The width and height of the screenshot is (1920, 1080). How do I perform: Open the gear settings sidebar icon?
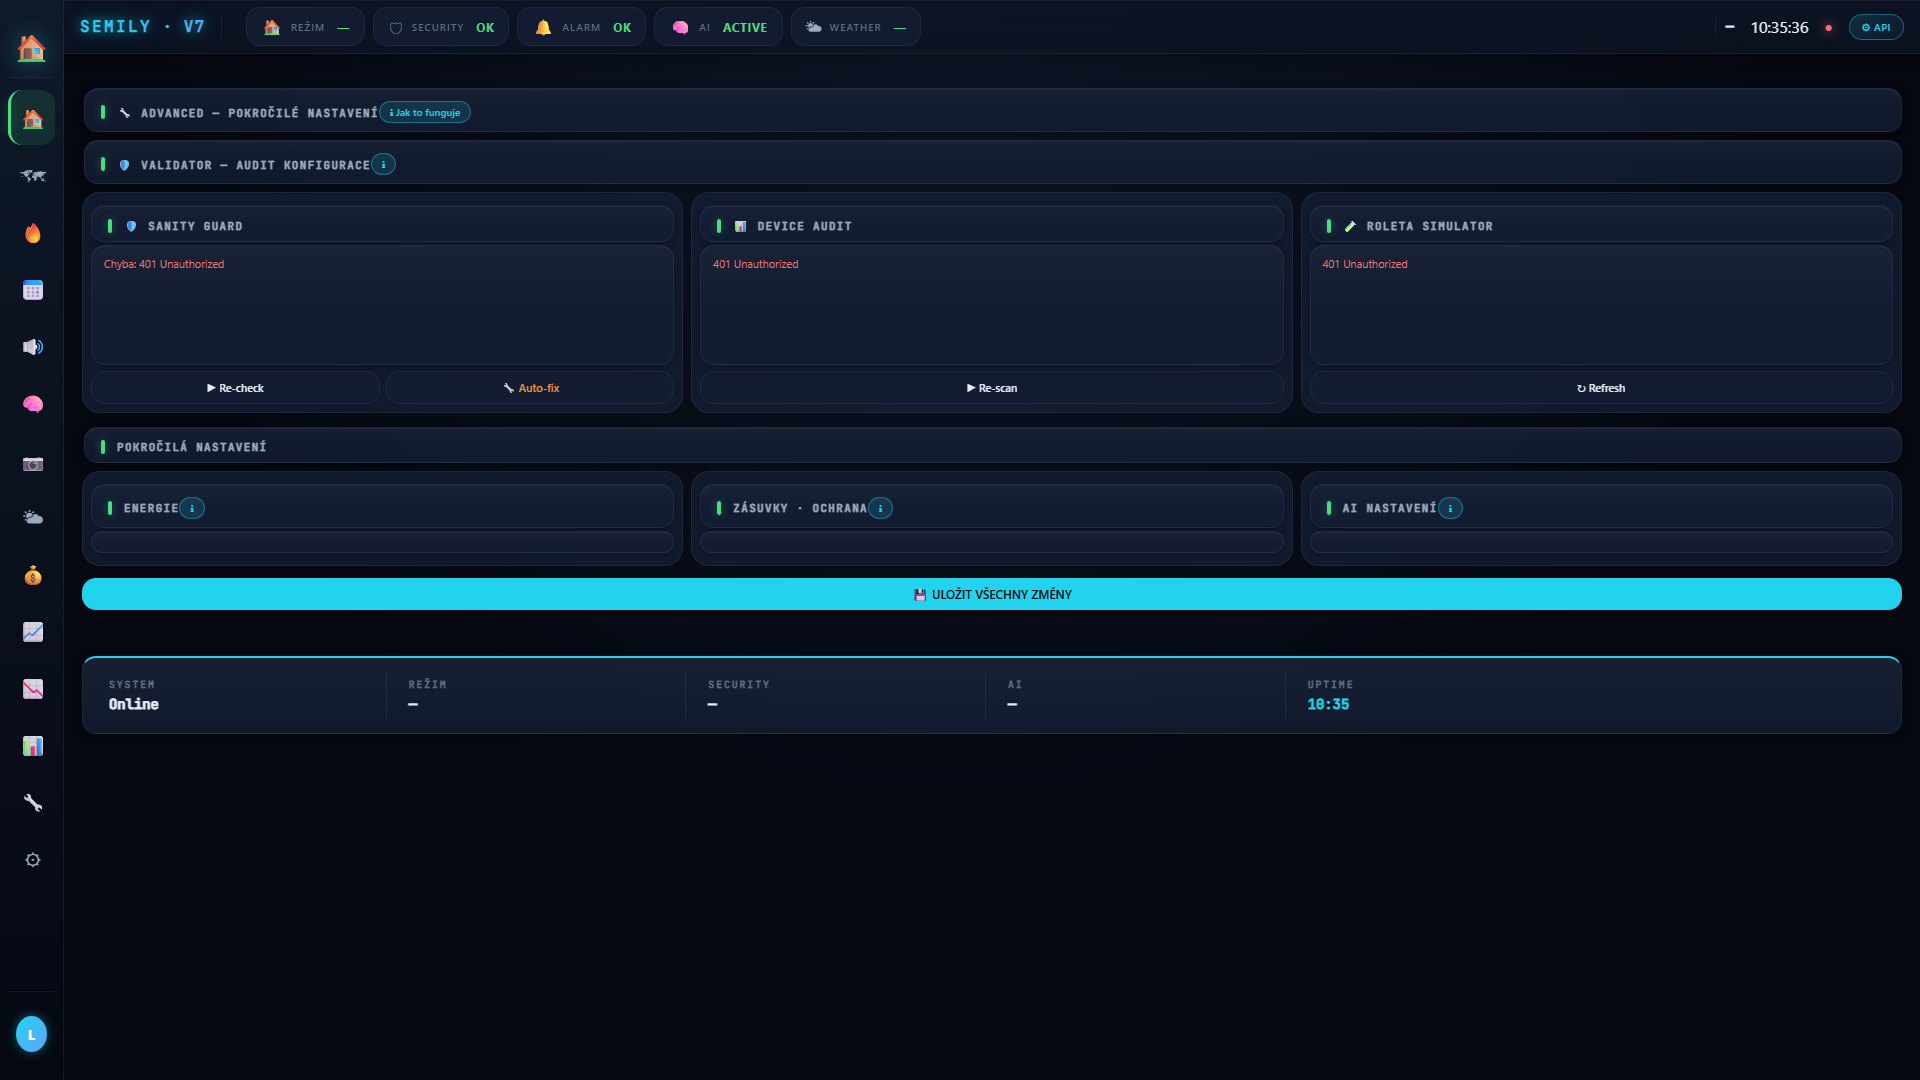pos(33,860)
